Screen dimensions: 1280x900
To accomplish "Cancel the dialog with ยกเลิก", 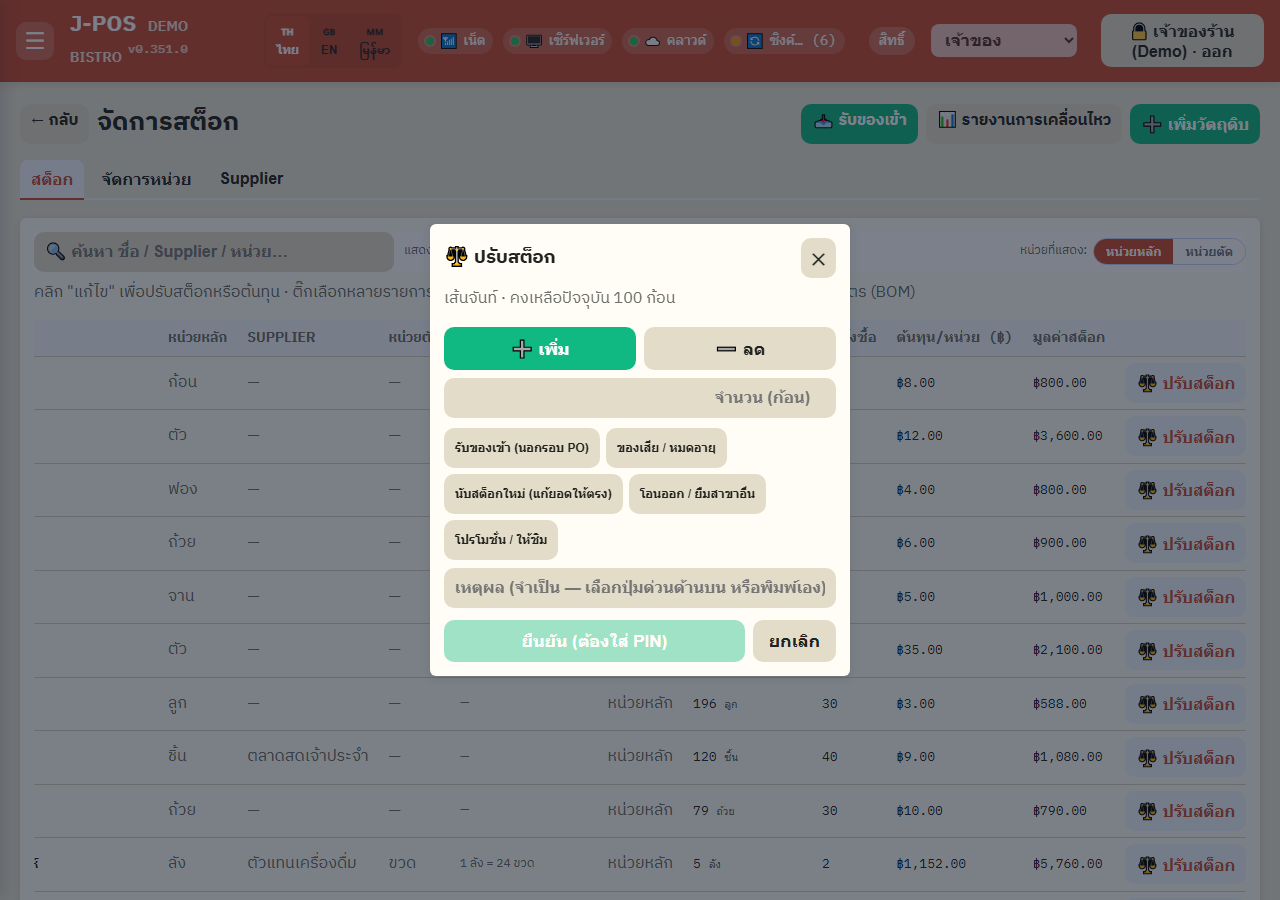I will pos(794,641).
